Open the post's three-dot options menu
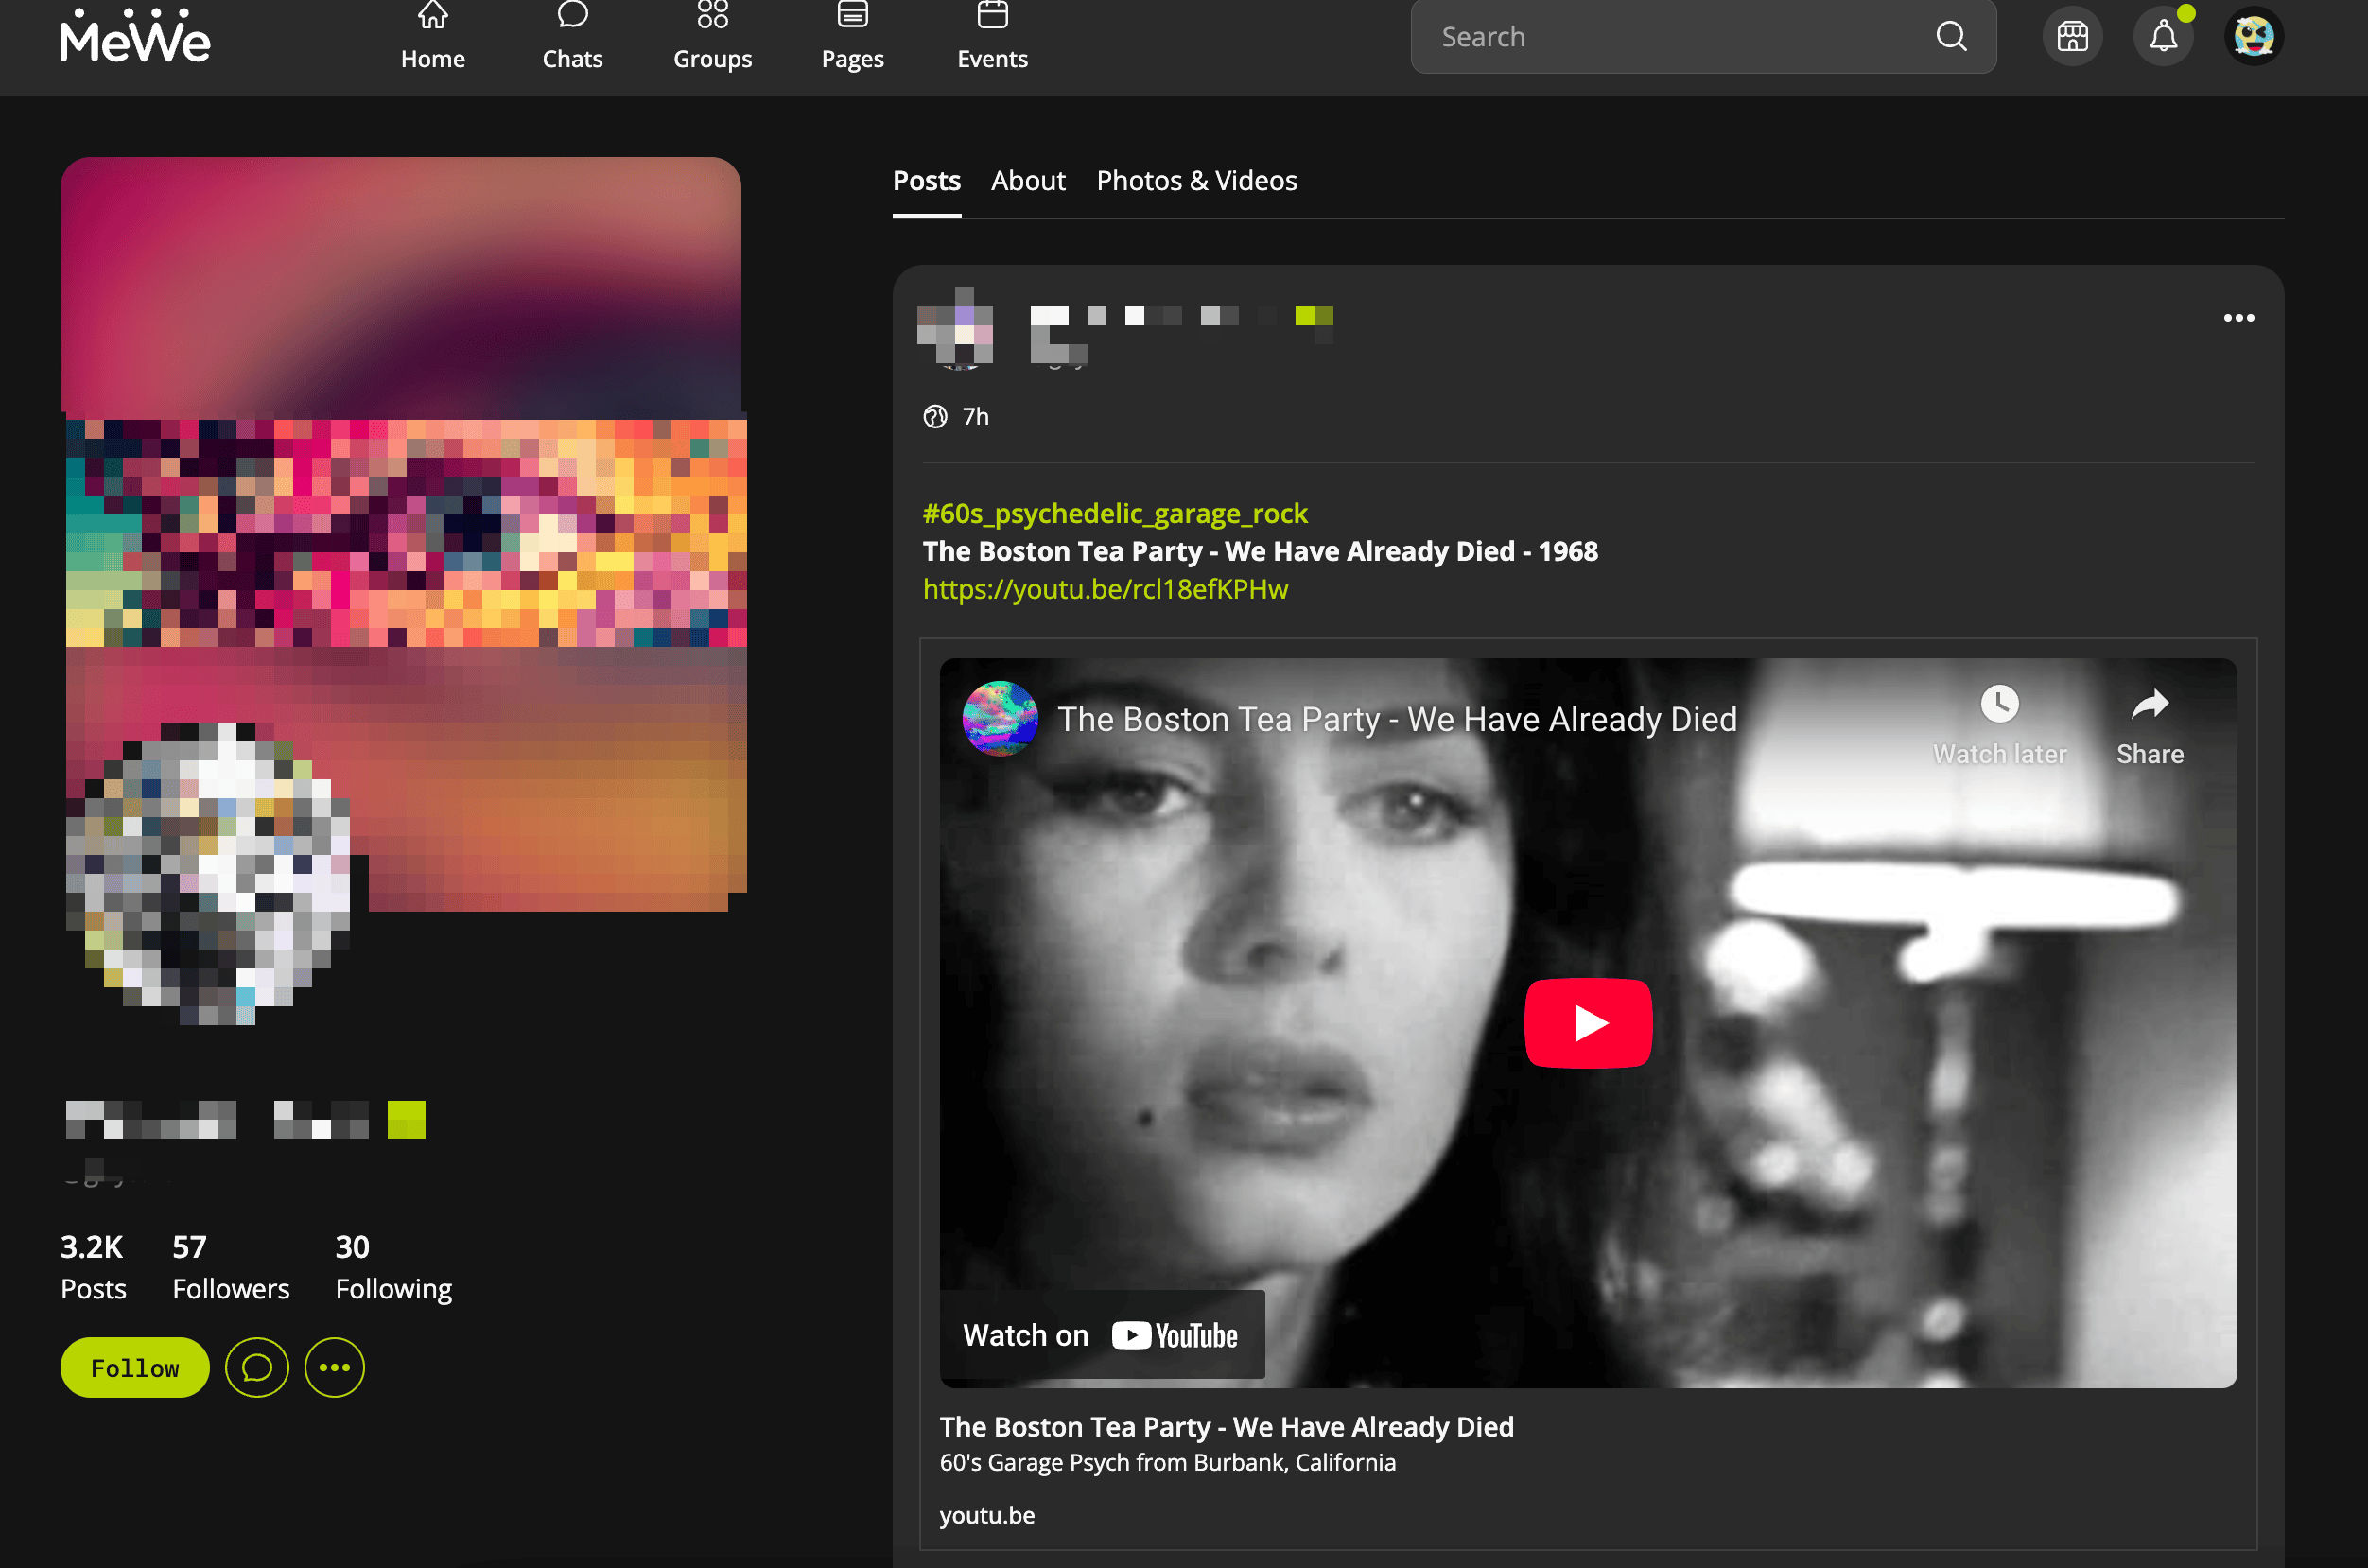This screenshot has height=1568, width=2368. tap(2238, 318)
